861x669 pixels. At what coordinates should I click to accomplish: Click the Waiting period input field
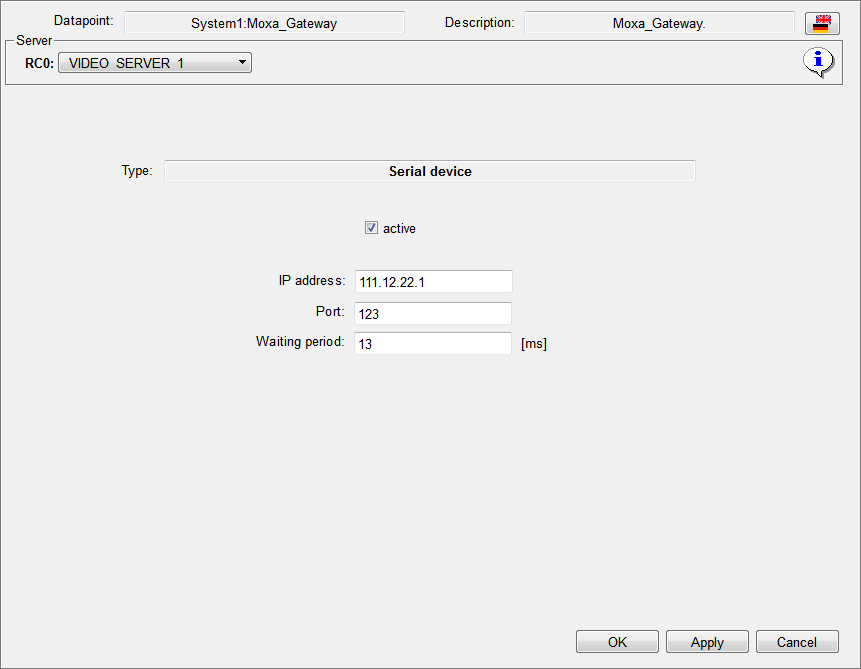pyautogui.click(x=433, y=343)
